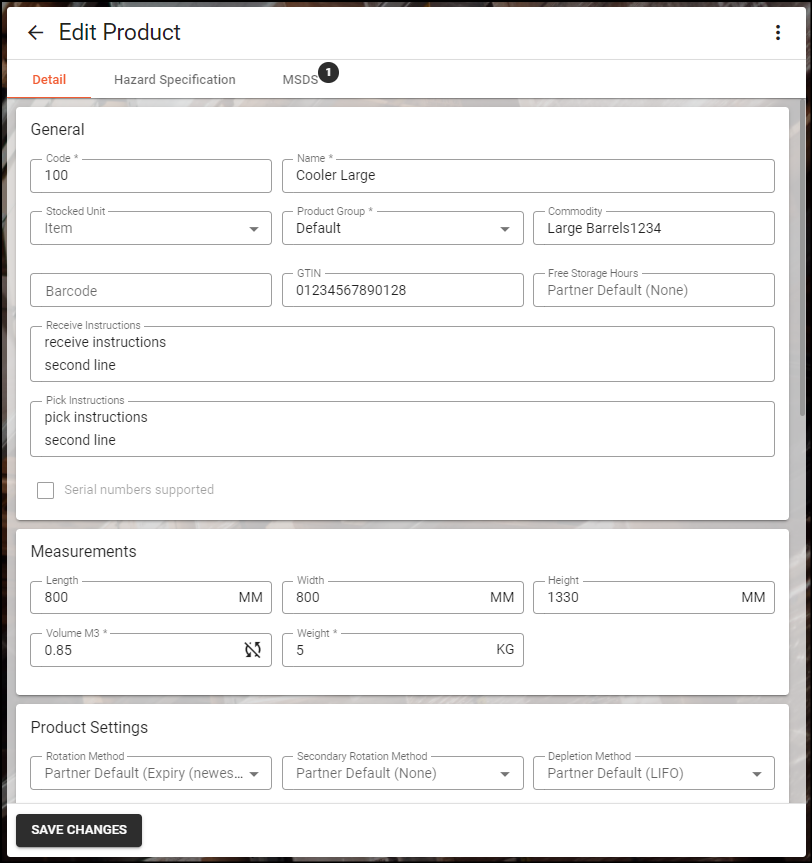Click the GTIN field
This screenshot has height=863, width=812.
coord(402,290)
